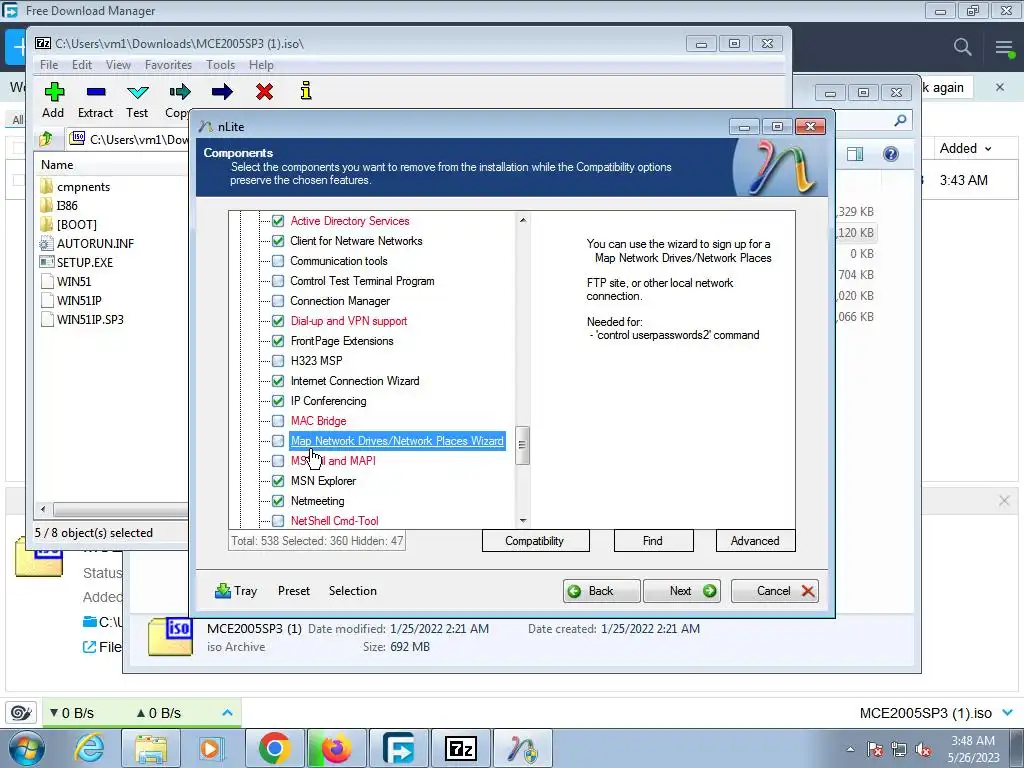Click the 7-Zip Info icon
This screenshot has height=768, width=1024.
tap(306, 91)
